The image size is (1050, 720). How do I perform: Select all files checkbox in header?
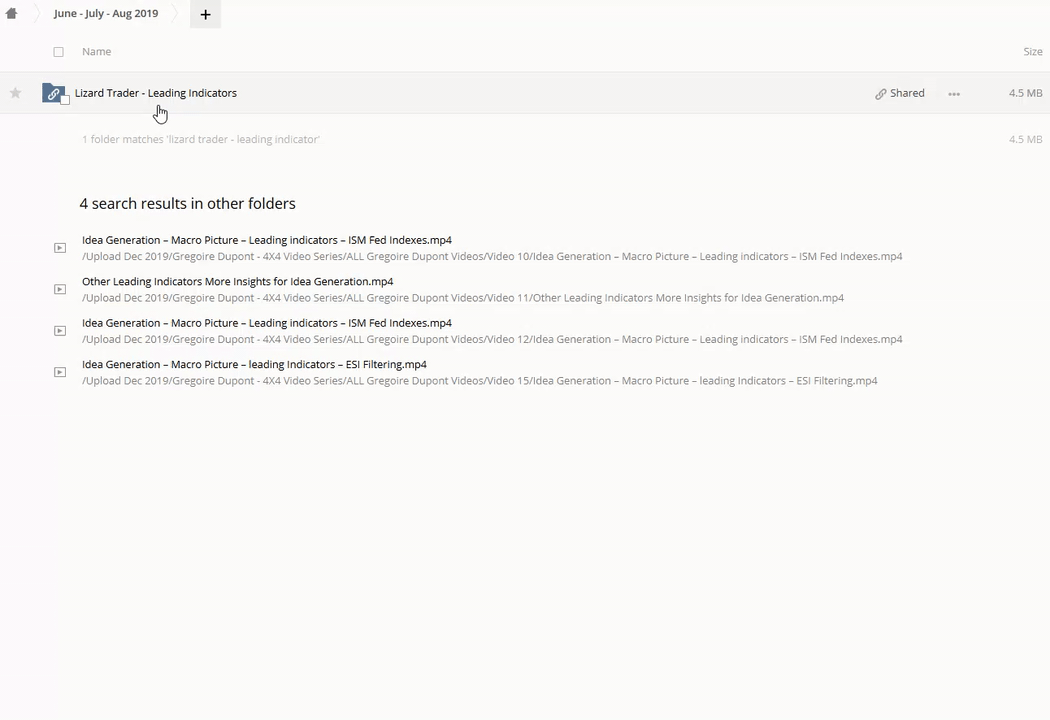pos(58,52)
